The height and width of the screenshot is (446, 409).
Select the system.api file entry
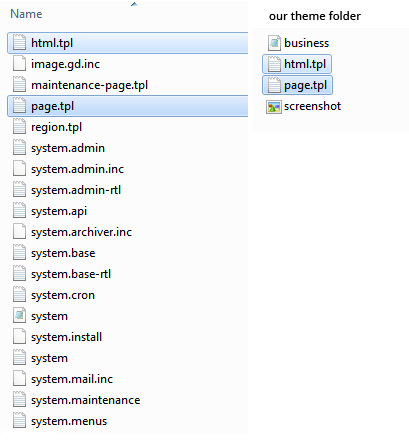click(x=128, y=211)
